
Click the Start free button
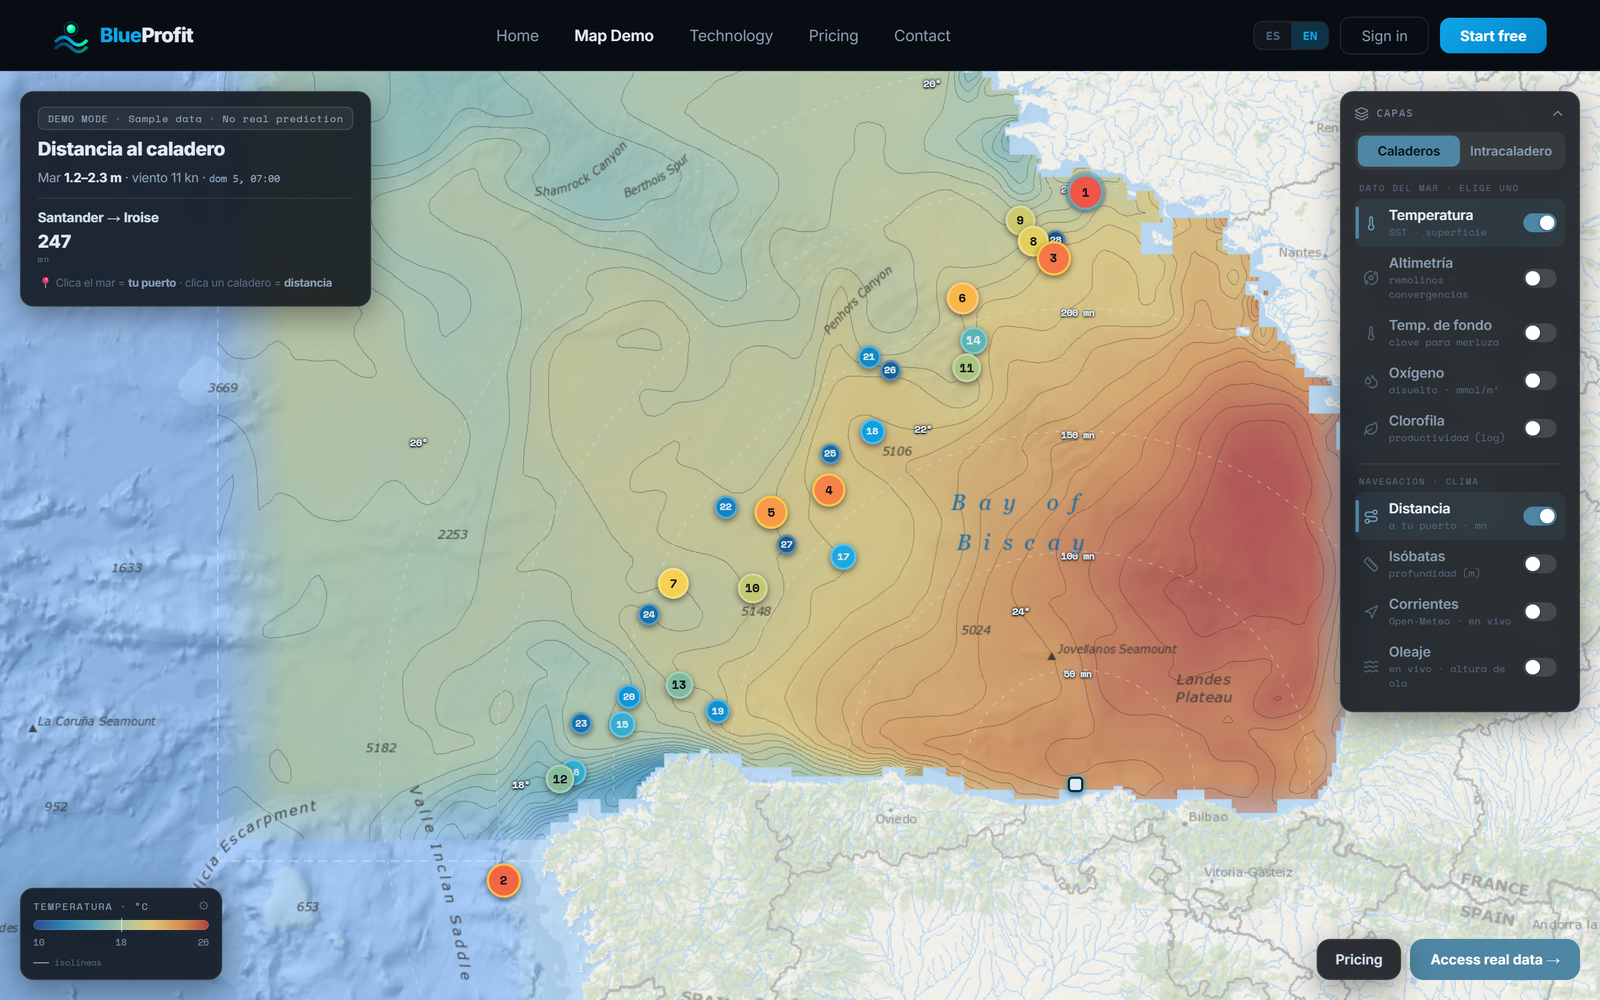click(x=1493, y=36)
